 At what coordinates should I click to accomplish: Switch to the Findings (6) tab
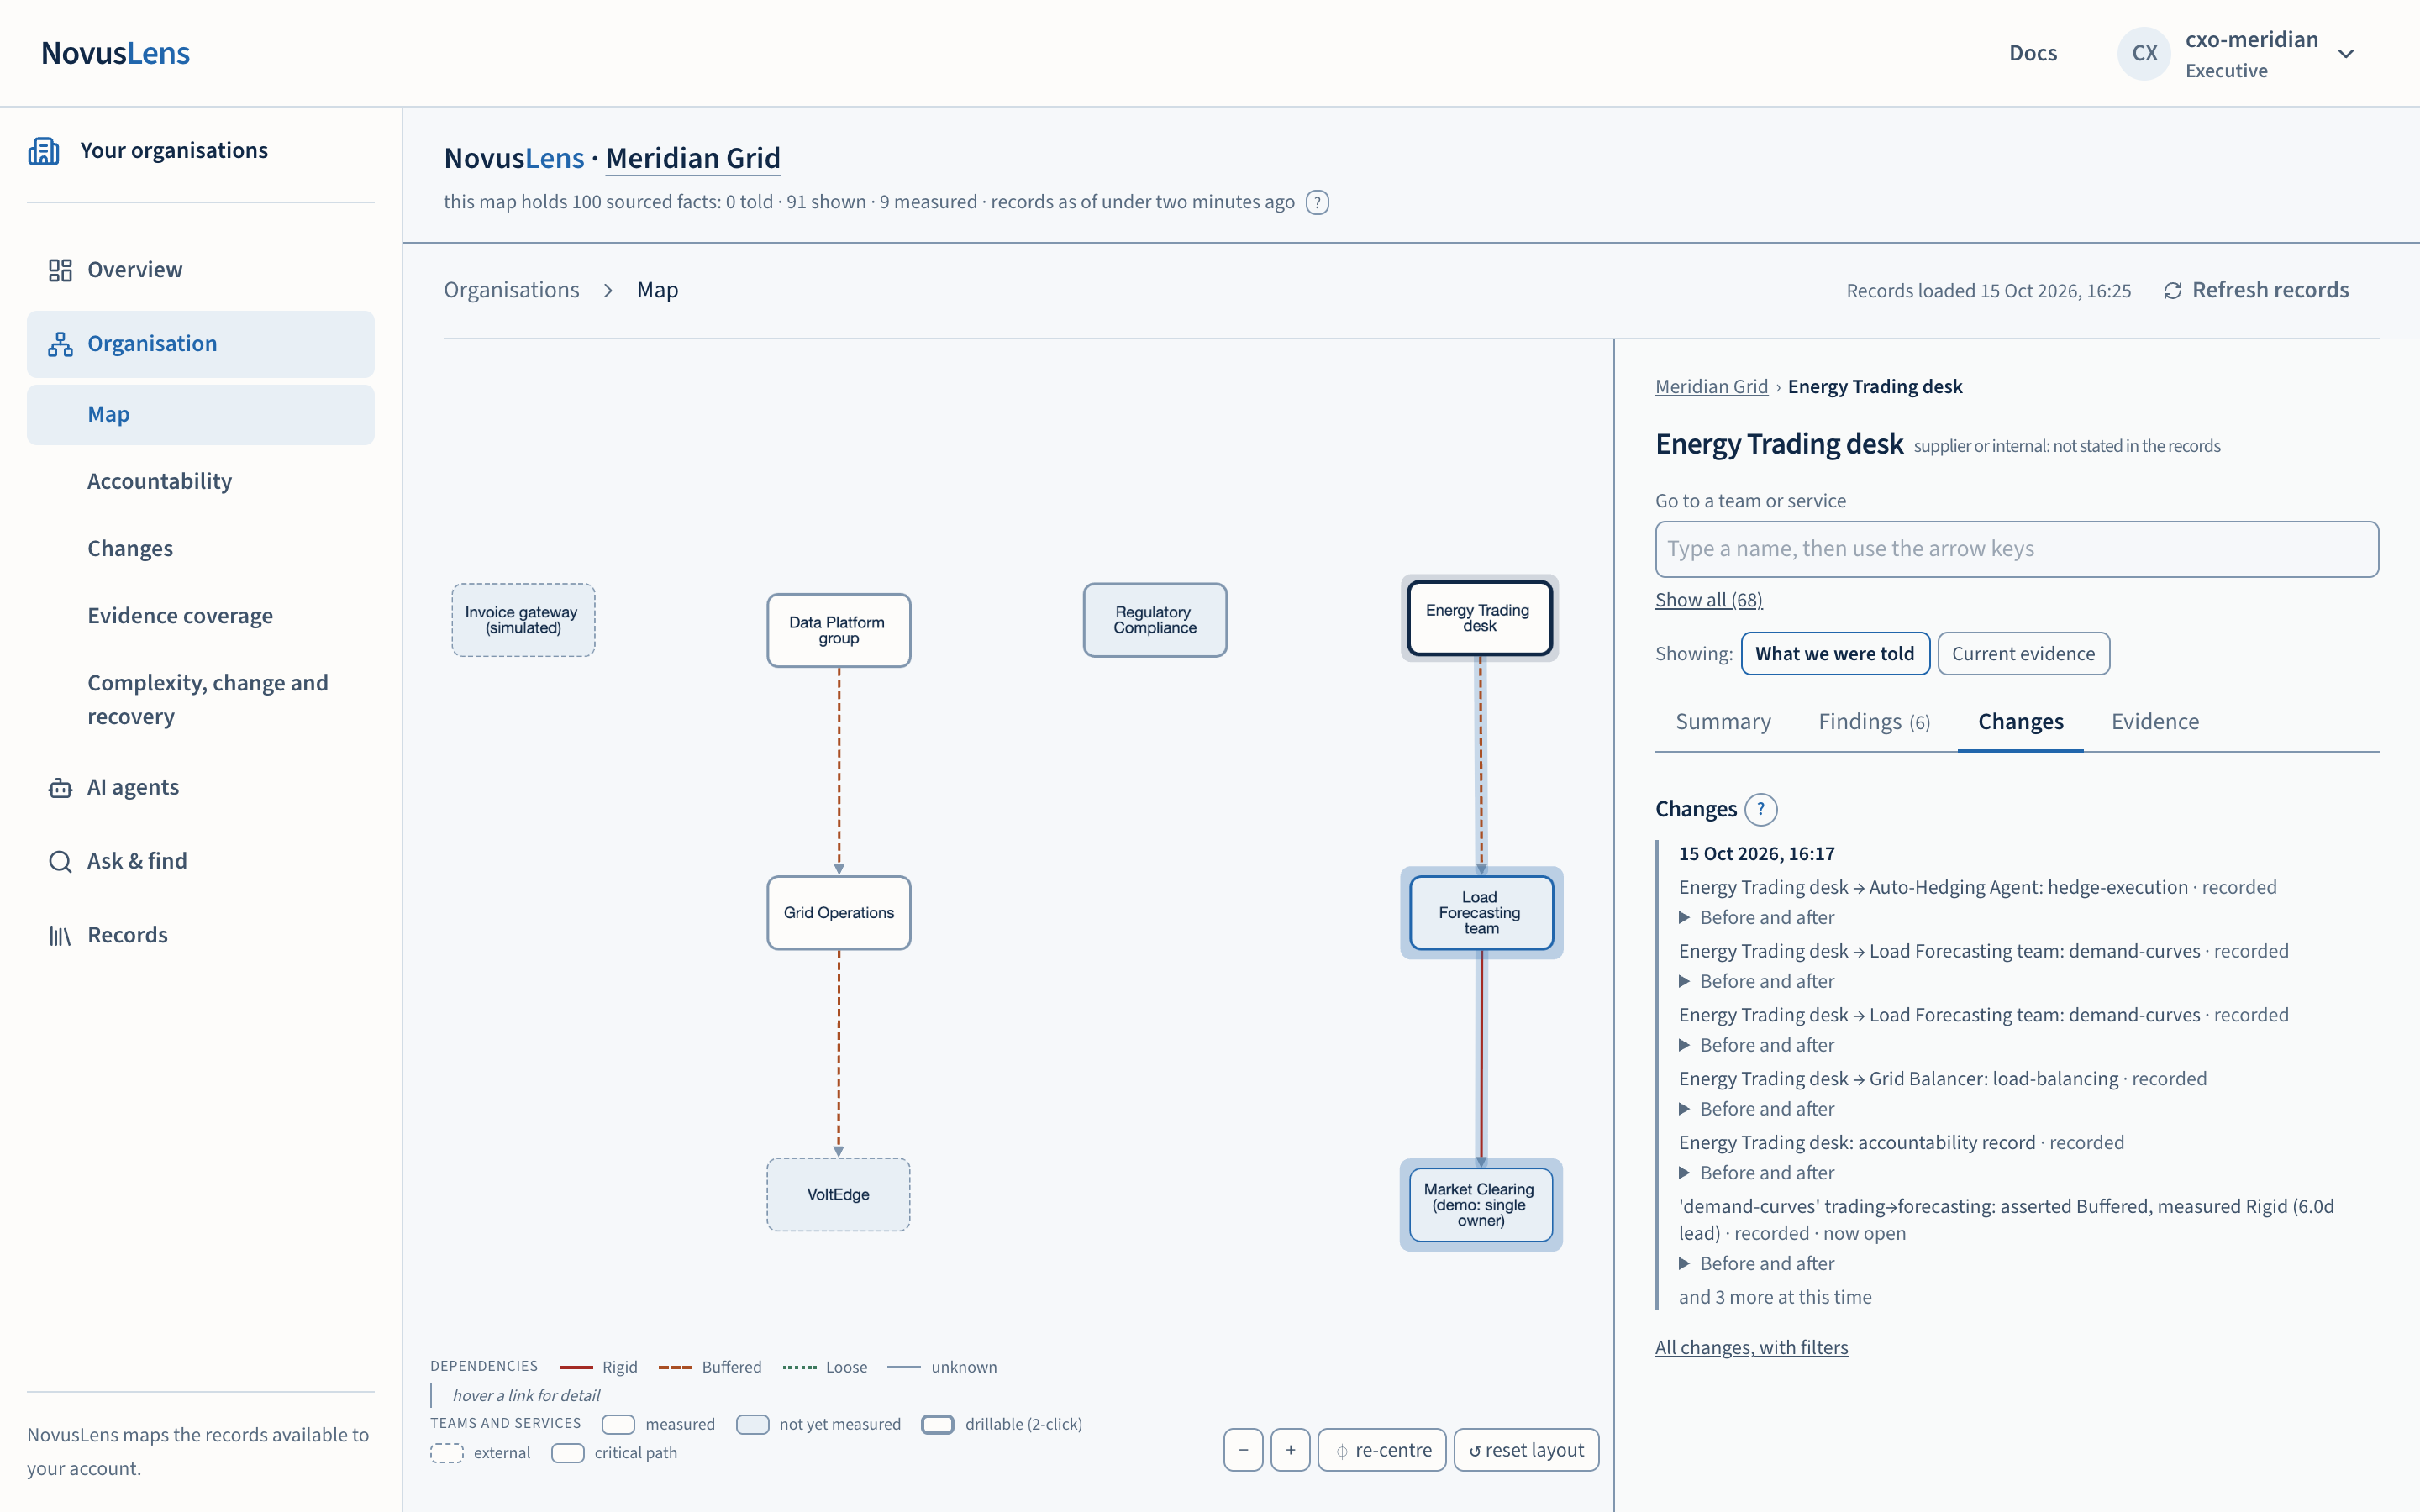coord(1874,722)
